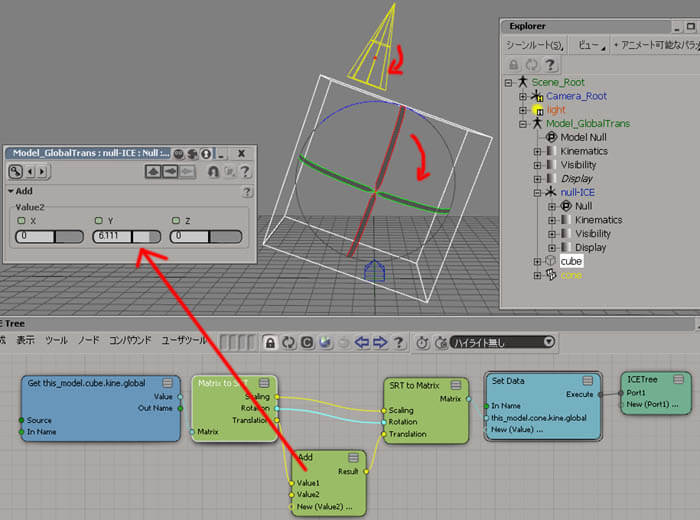Screen dimensions: 700x520
Task: Collapse the Add section in property editor
Action: coord(10,191)
